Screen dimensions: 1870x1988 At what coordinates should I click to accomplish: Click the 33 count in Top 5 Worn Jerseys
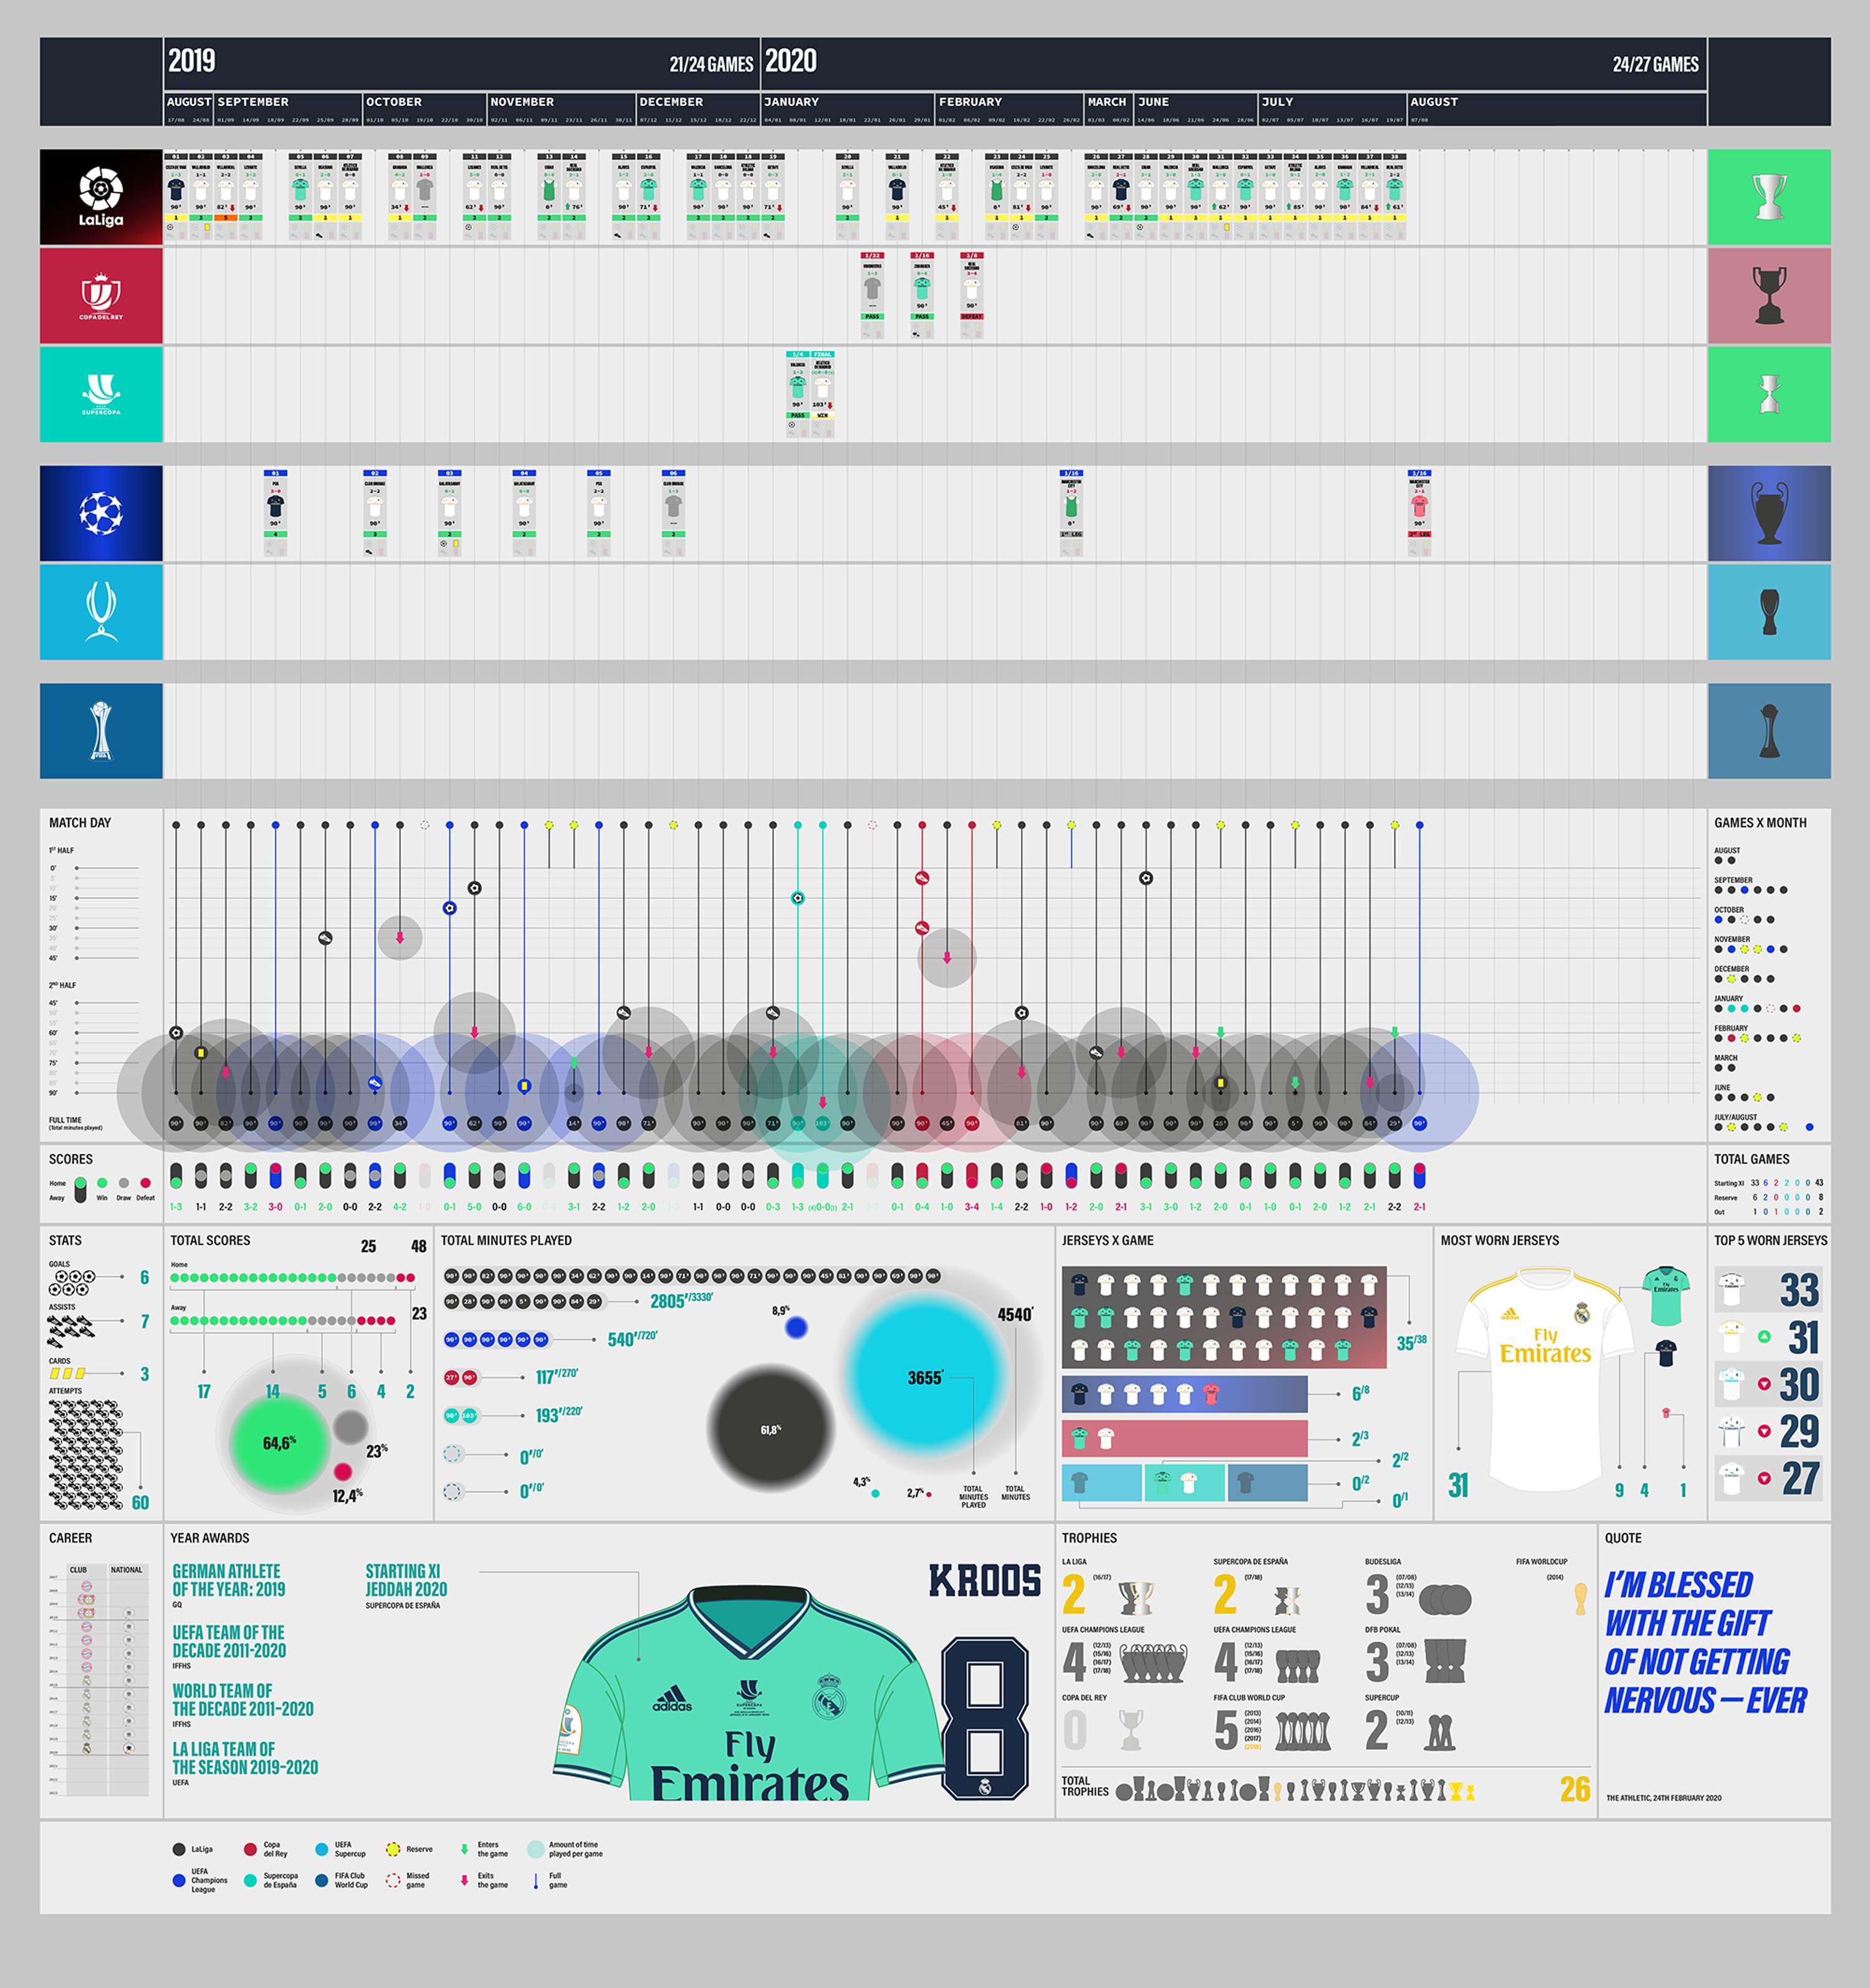coord(1799,1290)
